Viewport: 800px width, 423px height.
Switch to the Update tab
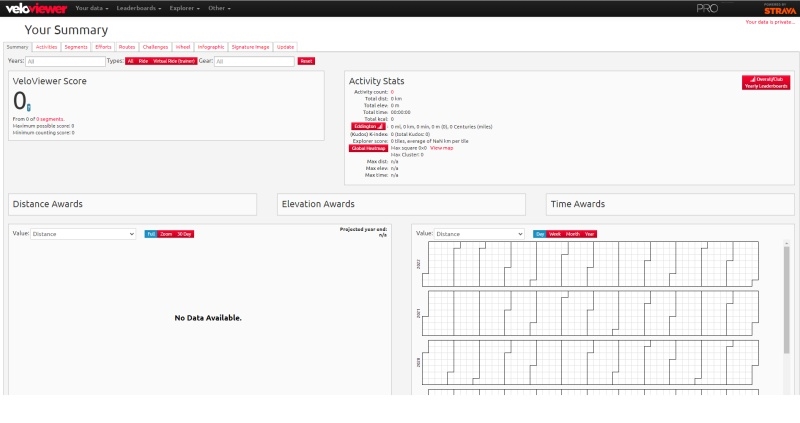[x=285, y=47]
